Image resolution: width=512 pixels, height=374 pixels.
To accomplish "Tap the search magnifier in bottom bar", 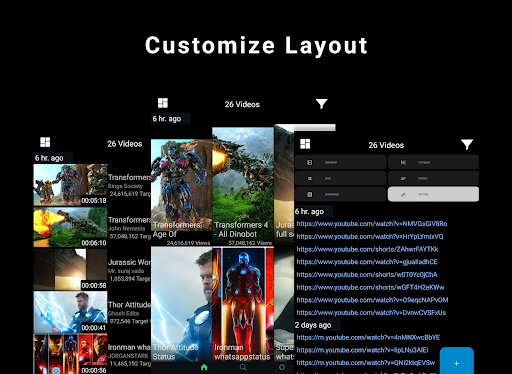I will [x=243, y=367].
